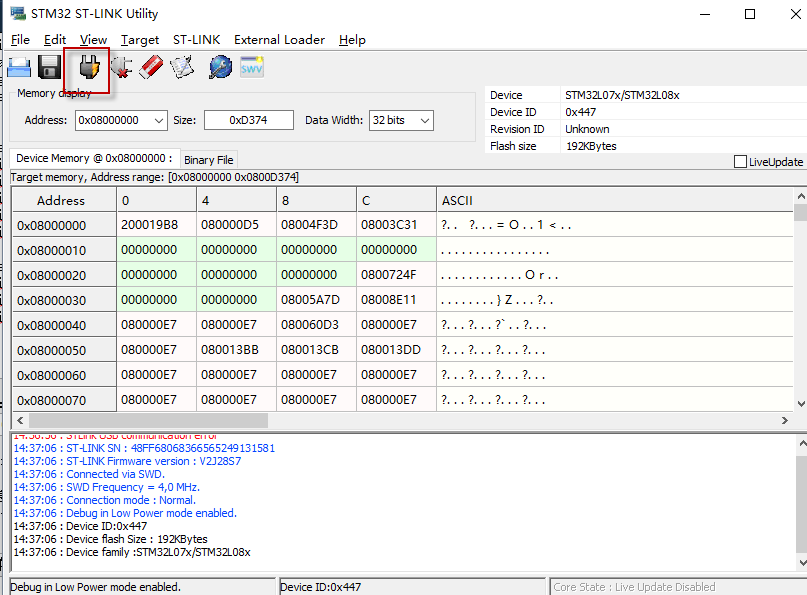Image resolution: width=807 pixels, height=595 pixels.
Task: Open the Edit menu
Action: (55, 40)
